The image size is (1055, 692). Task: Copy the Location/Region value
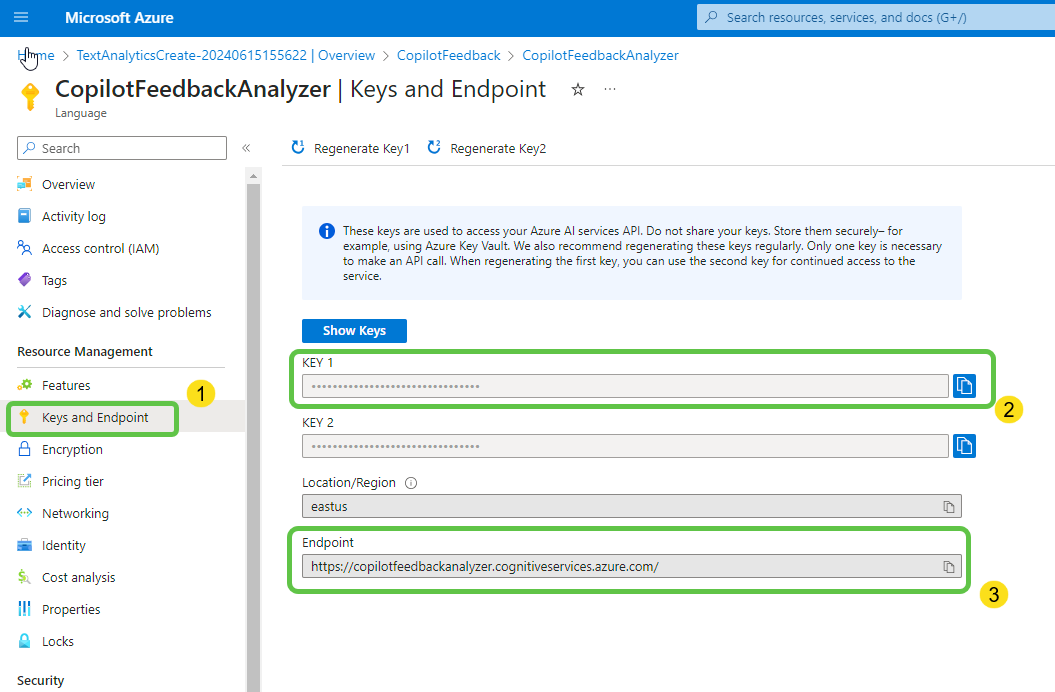coord(949,507)
